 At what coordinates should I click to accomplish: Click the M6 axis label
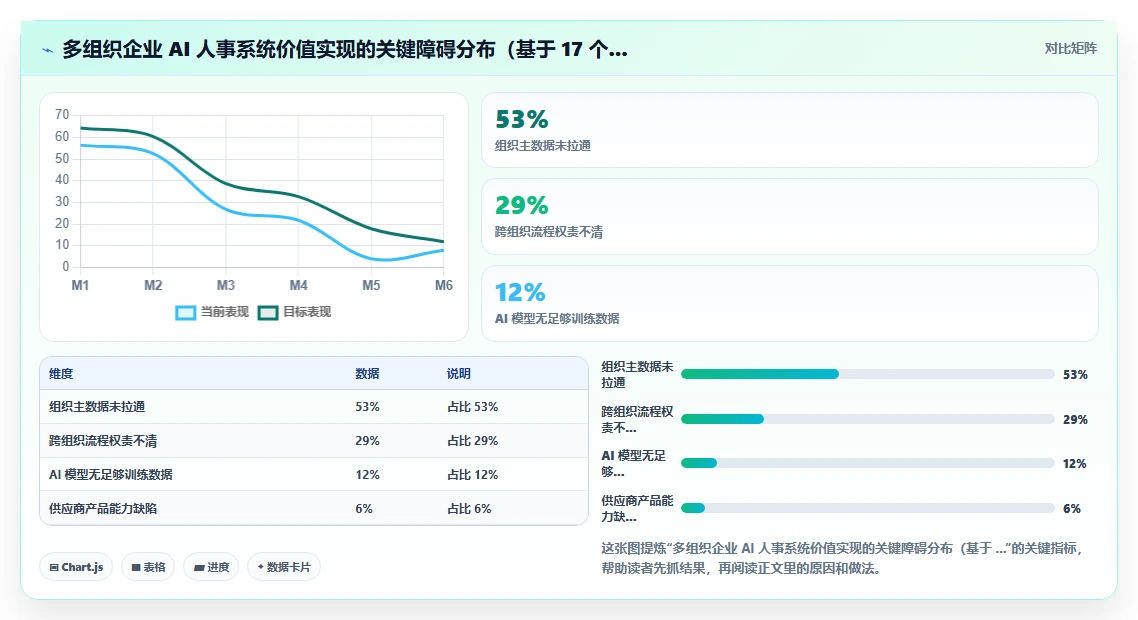point(443,285)
